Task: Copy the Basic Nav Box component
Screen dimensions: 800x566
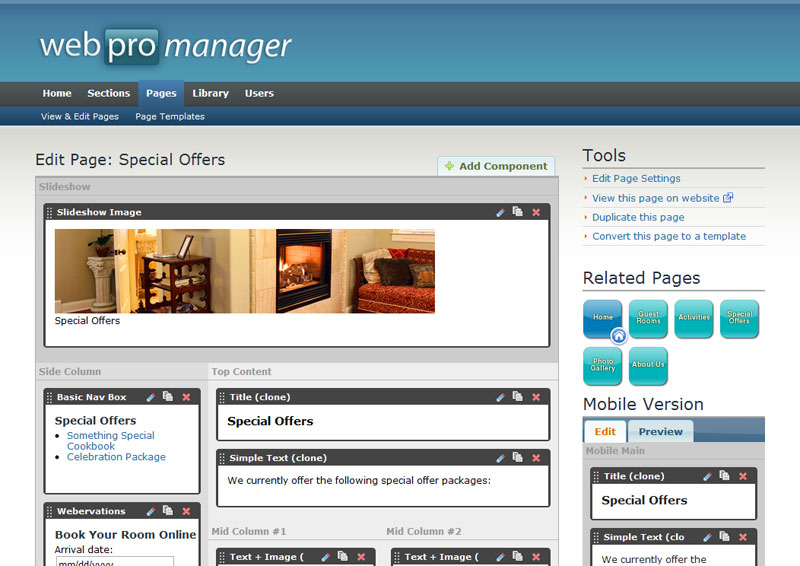Action: click(x=167, y=397)
